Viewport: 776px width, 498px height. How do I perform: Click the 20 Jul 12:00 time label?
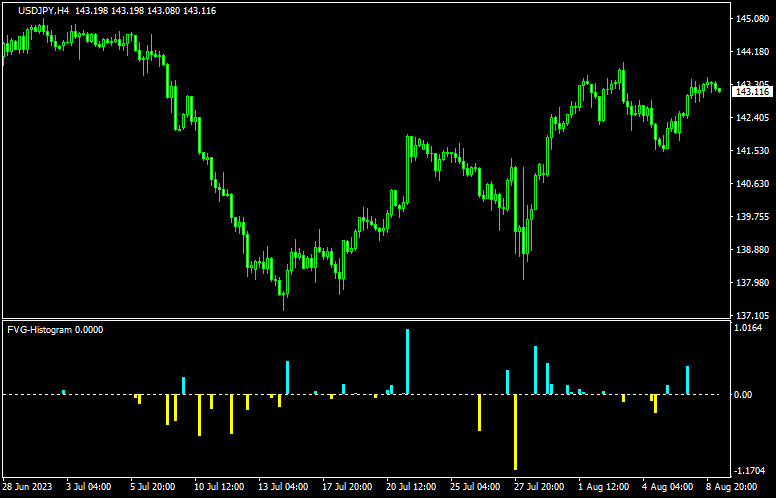point(411,487)
